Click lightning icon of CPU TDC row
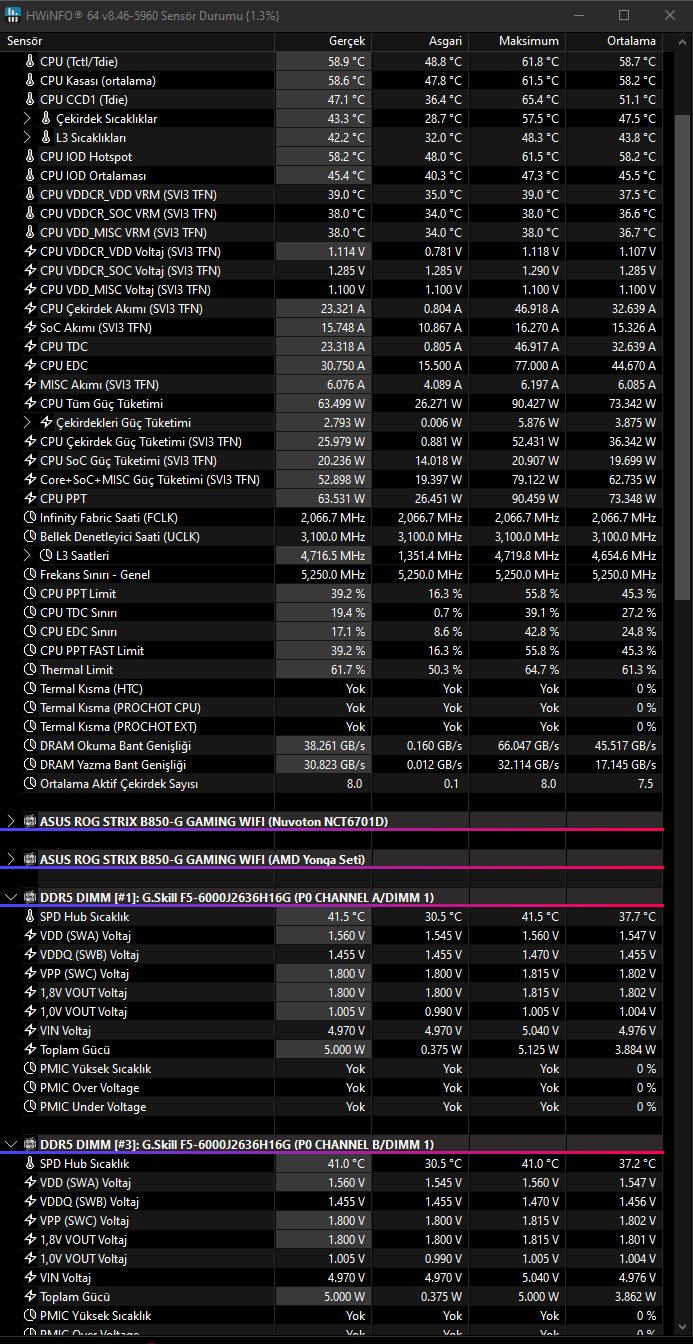 tap(29, 346)
